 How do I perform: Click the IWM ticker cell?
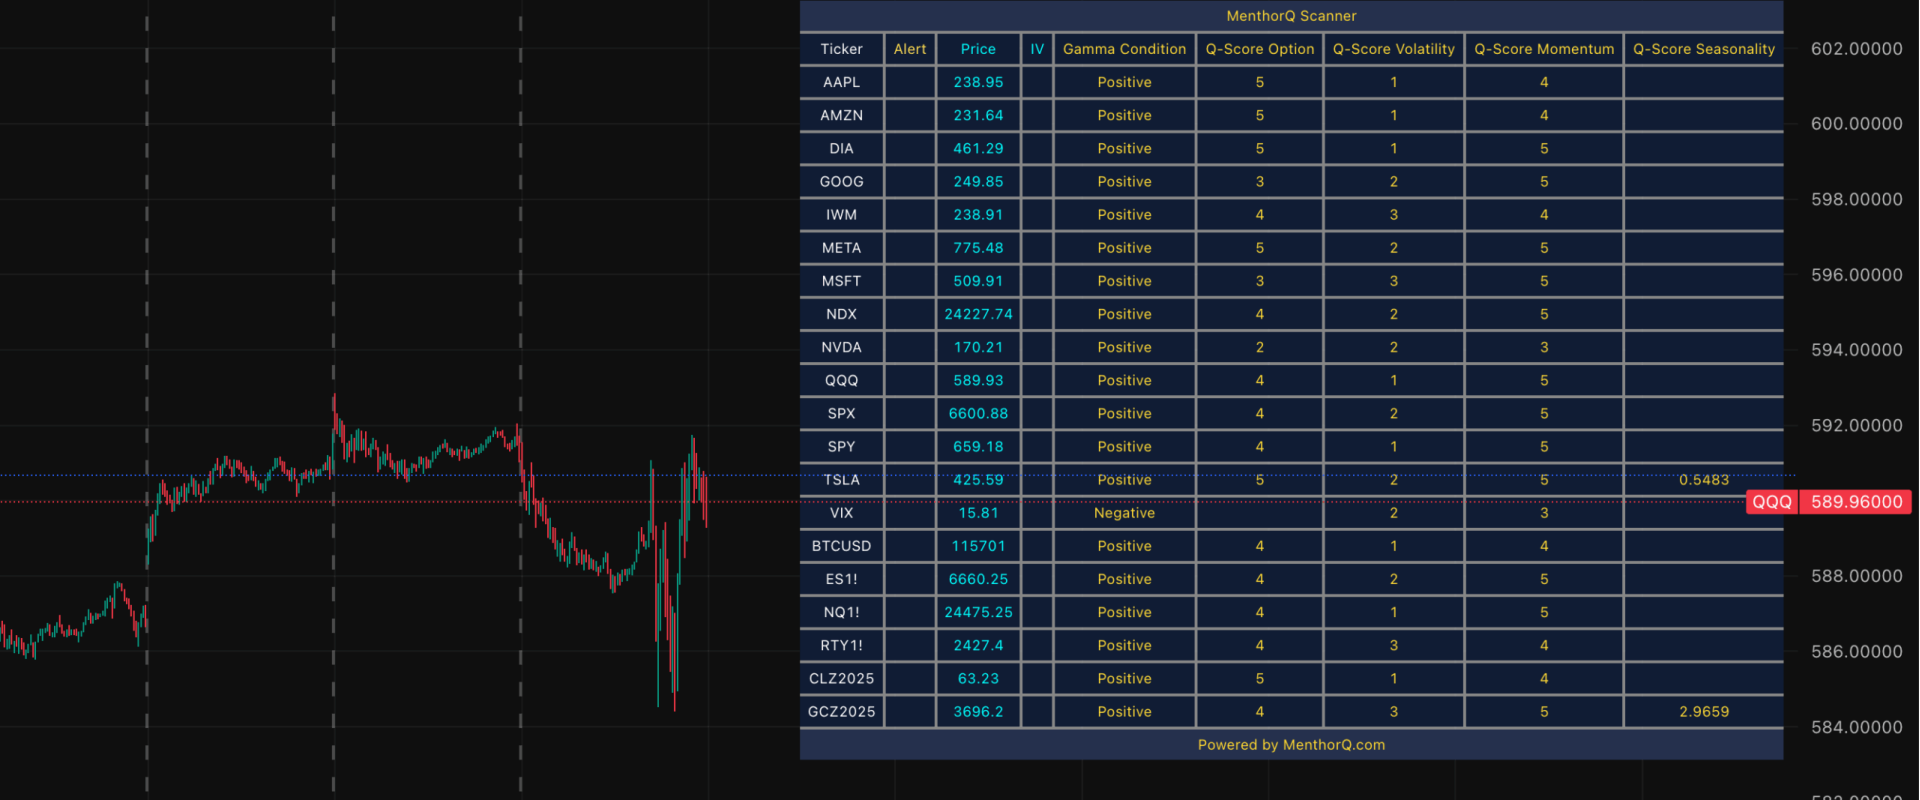[841, 214]
